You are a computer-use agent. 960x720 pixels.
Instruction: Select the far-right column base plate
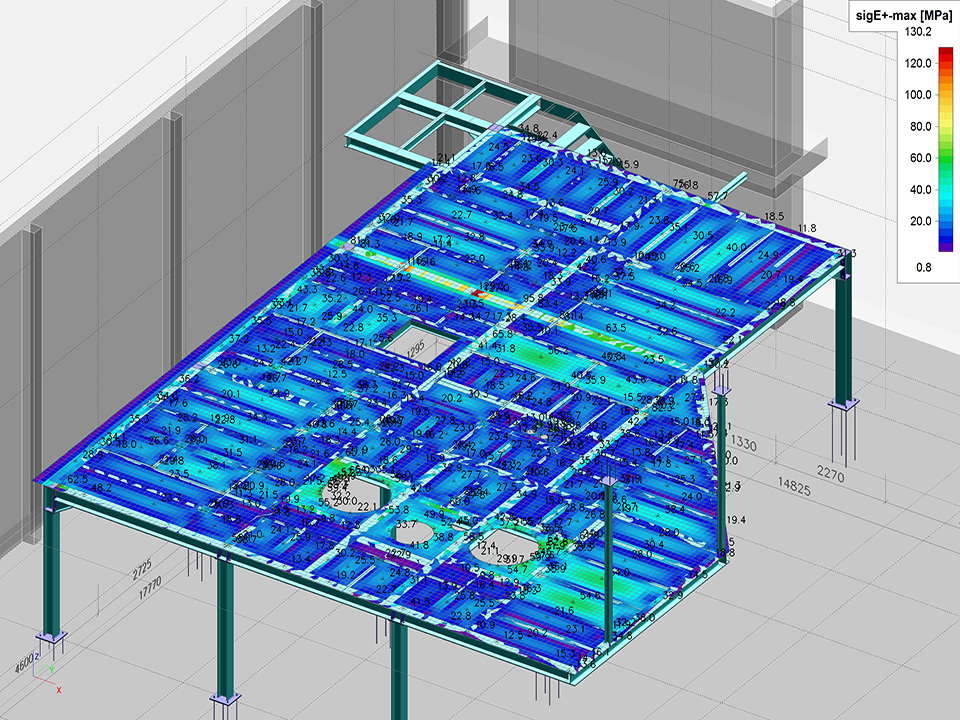(843, 405)
